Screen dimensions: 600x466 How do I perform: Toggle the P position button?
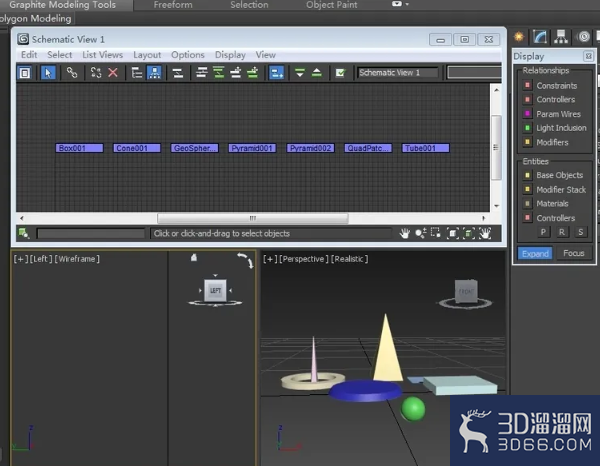tap(543, 232)
